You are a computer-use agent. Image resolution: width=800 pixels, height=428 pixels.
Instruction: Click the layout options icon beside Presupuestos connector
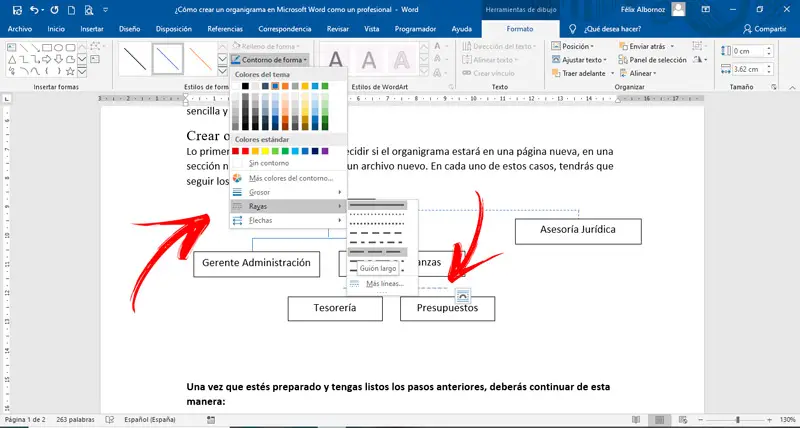pos(462,296)
